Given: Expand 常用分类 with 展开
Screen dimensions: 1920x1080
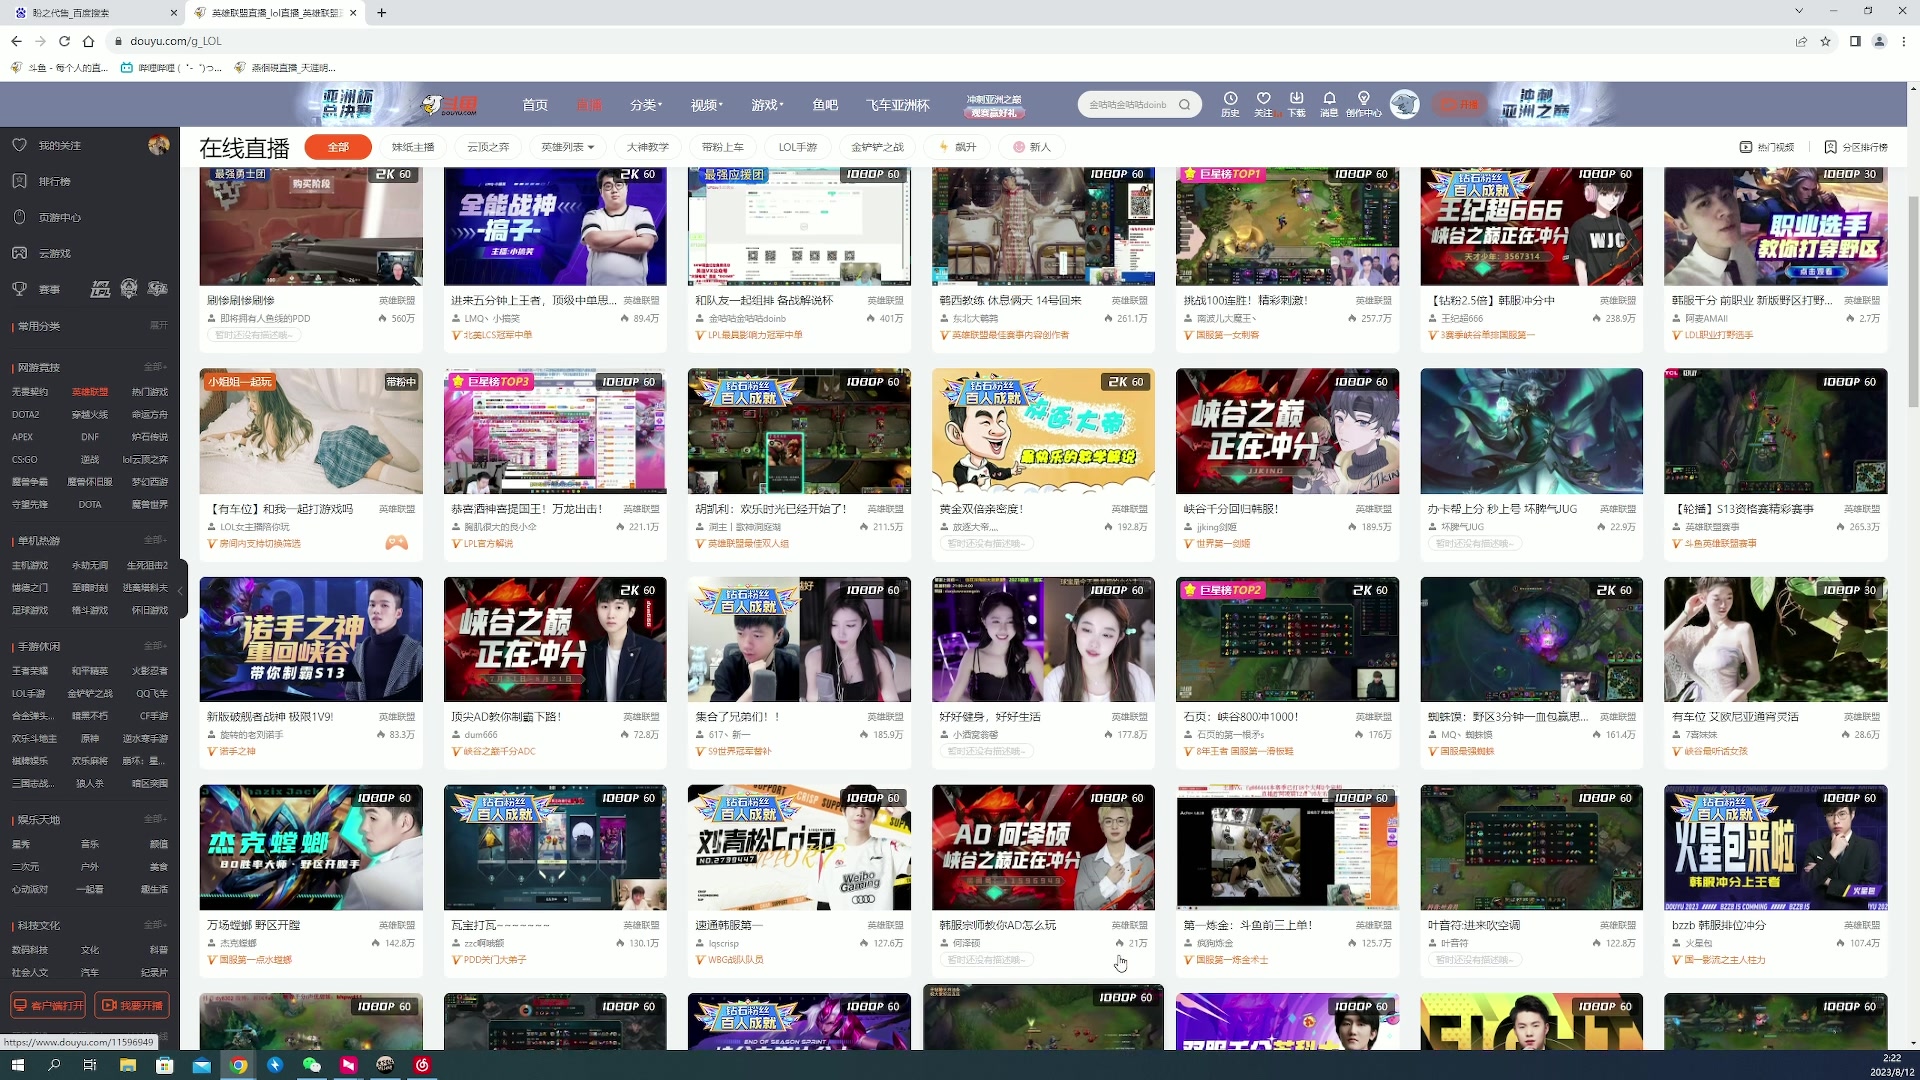Looking at the screenshot, I should [x=158, y=325].
